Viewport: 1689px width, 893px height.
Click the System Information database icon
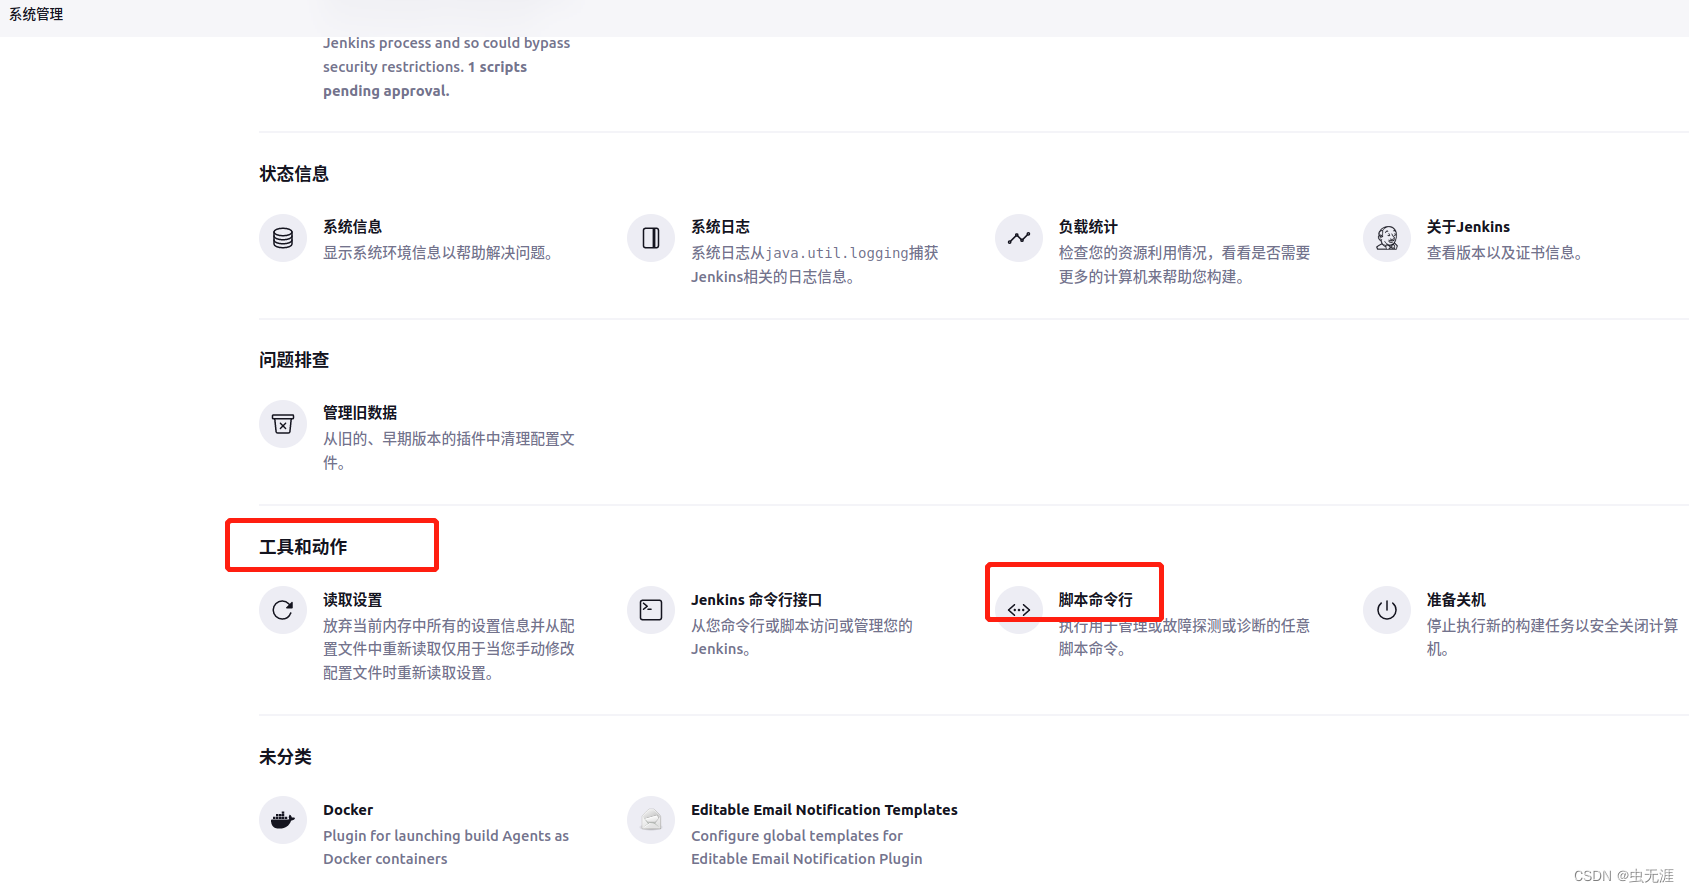pyautogui.click(x=283, y=238)
